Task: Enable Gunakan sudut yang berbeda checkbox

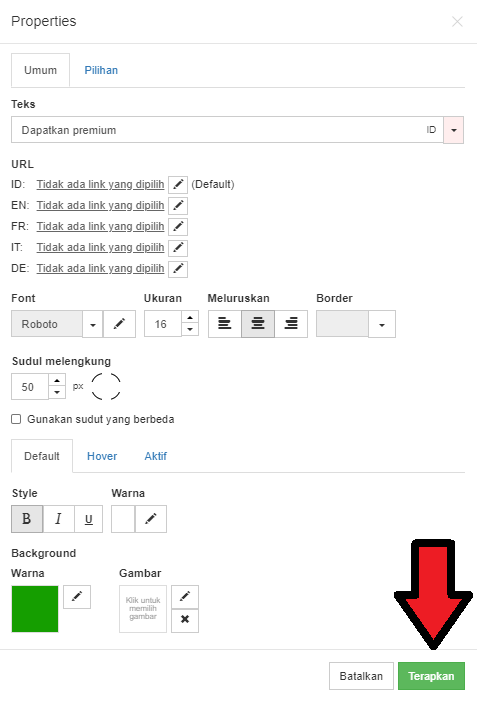Action: (x=16, y=419)
